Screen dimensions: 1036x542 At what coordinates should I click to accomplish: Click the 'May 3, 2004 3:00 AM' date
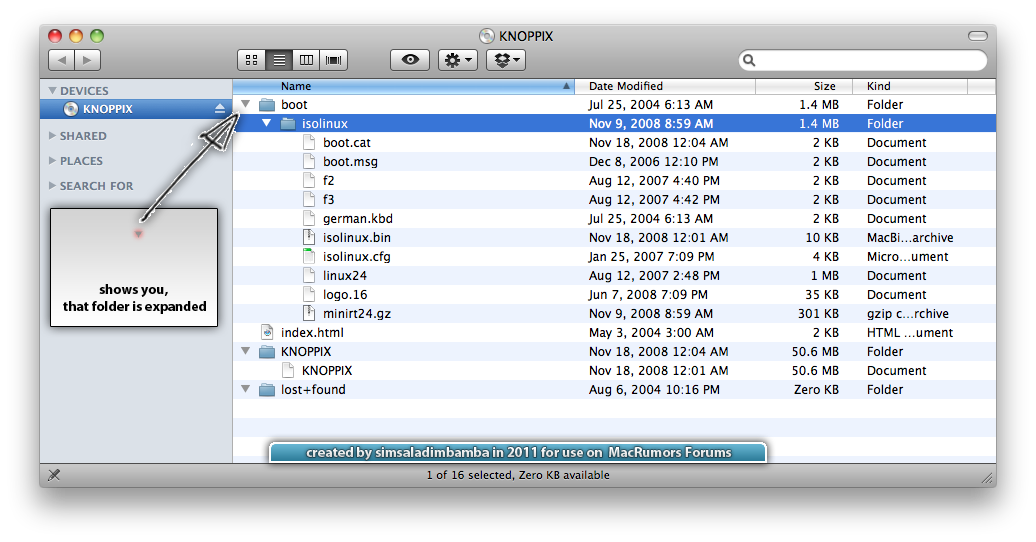click(x=651, y=332)
